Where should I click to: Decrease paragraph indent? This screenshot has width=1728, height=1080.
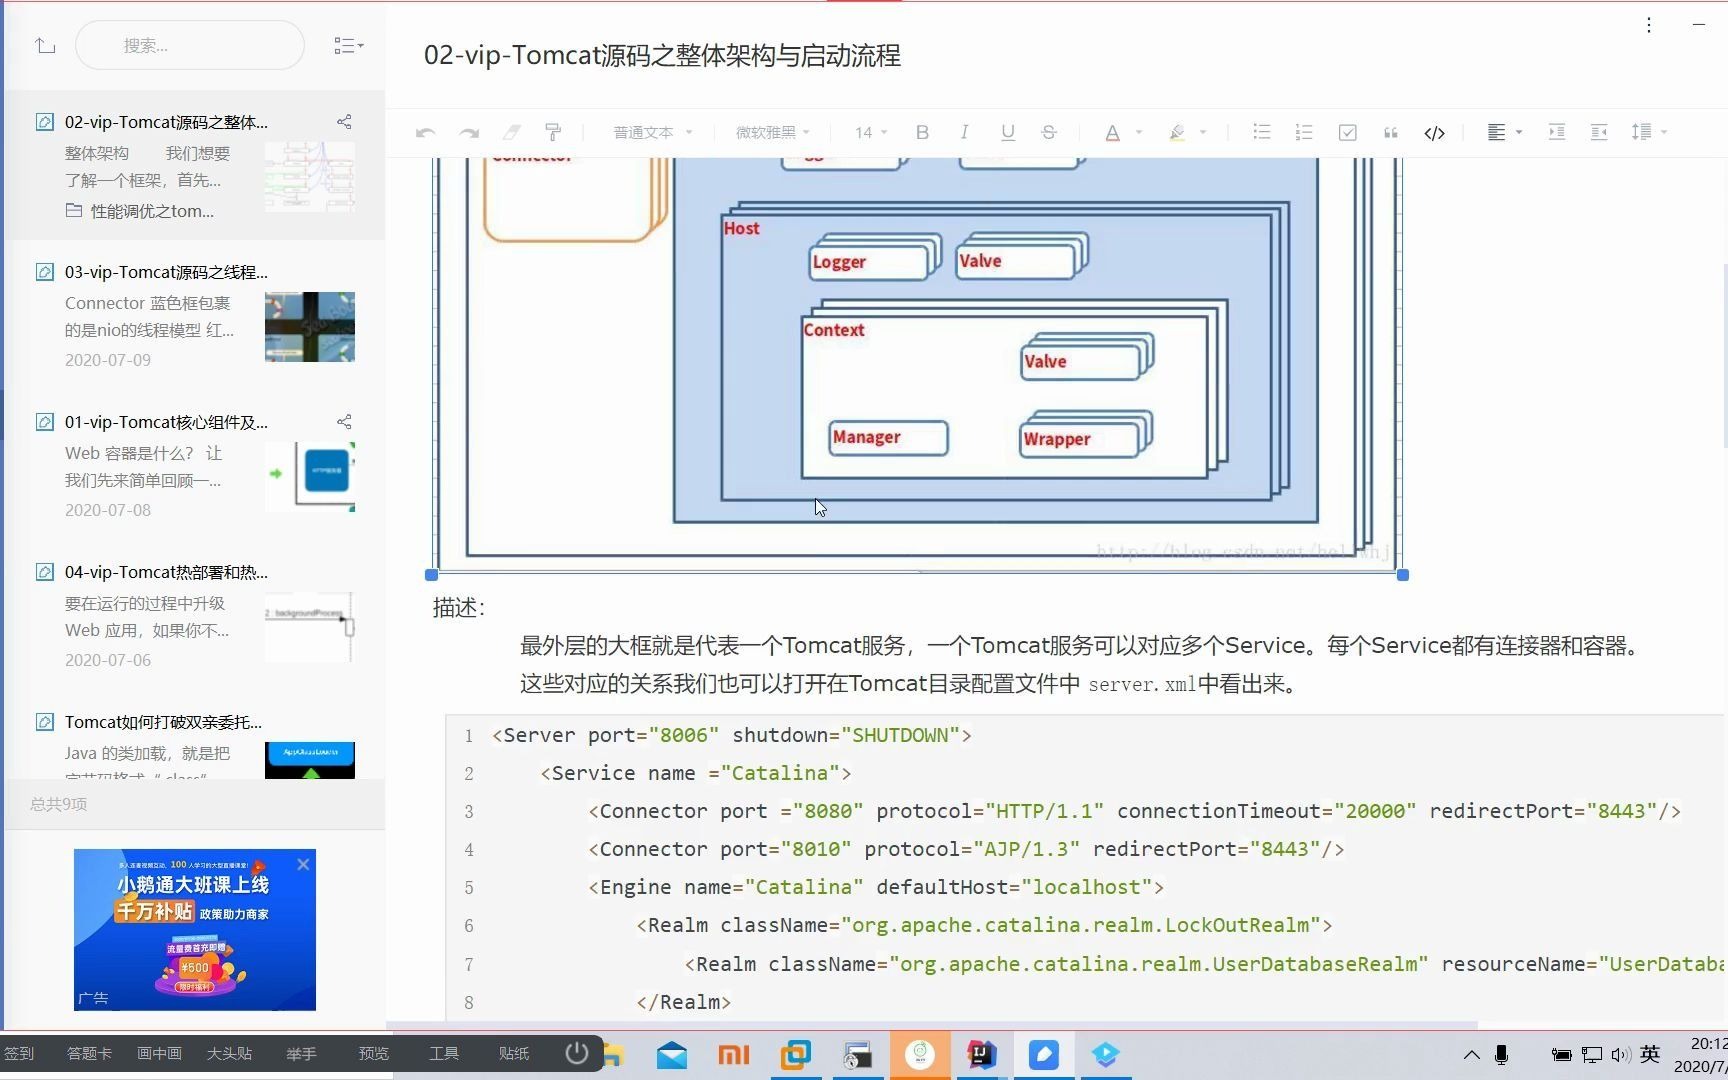(1599, 132)
